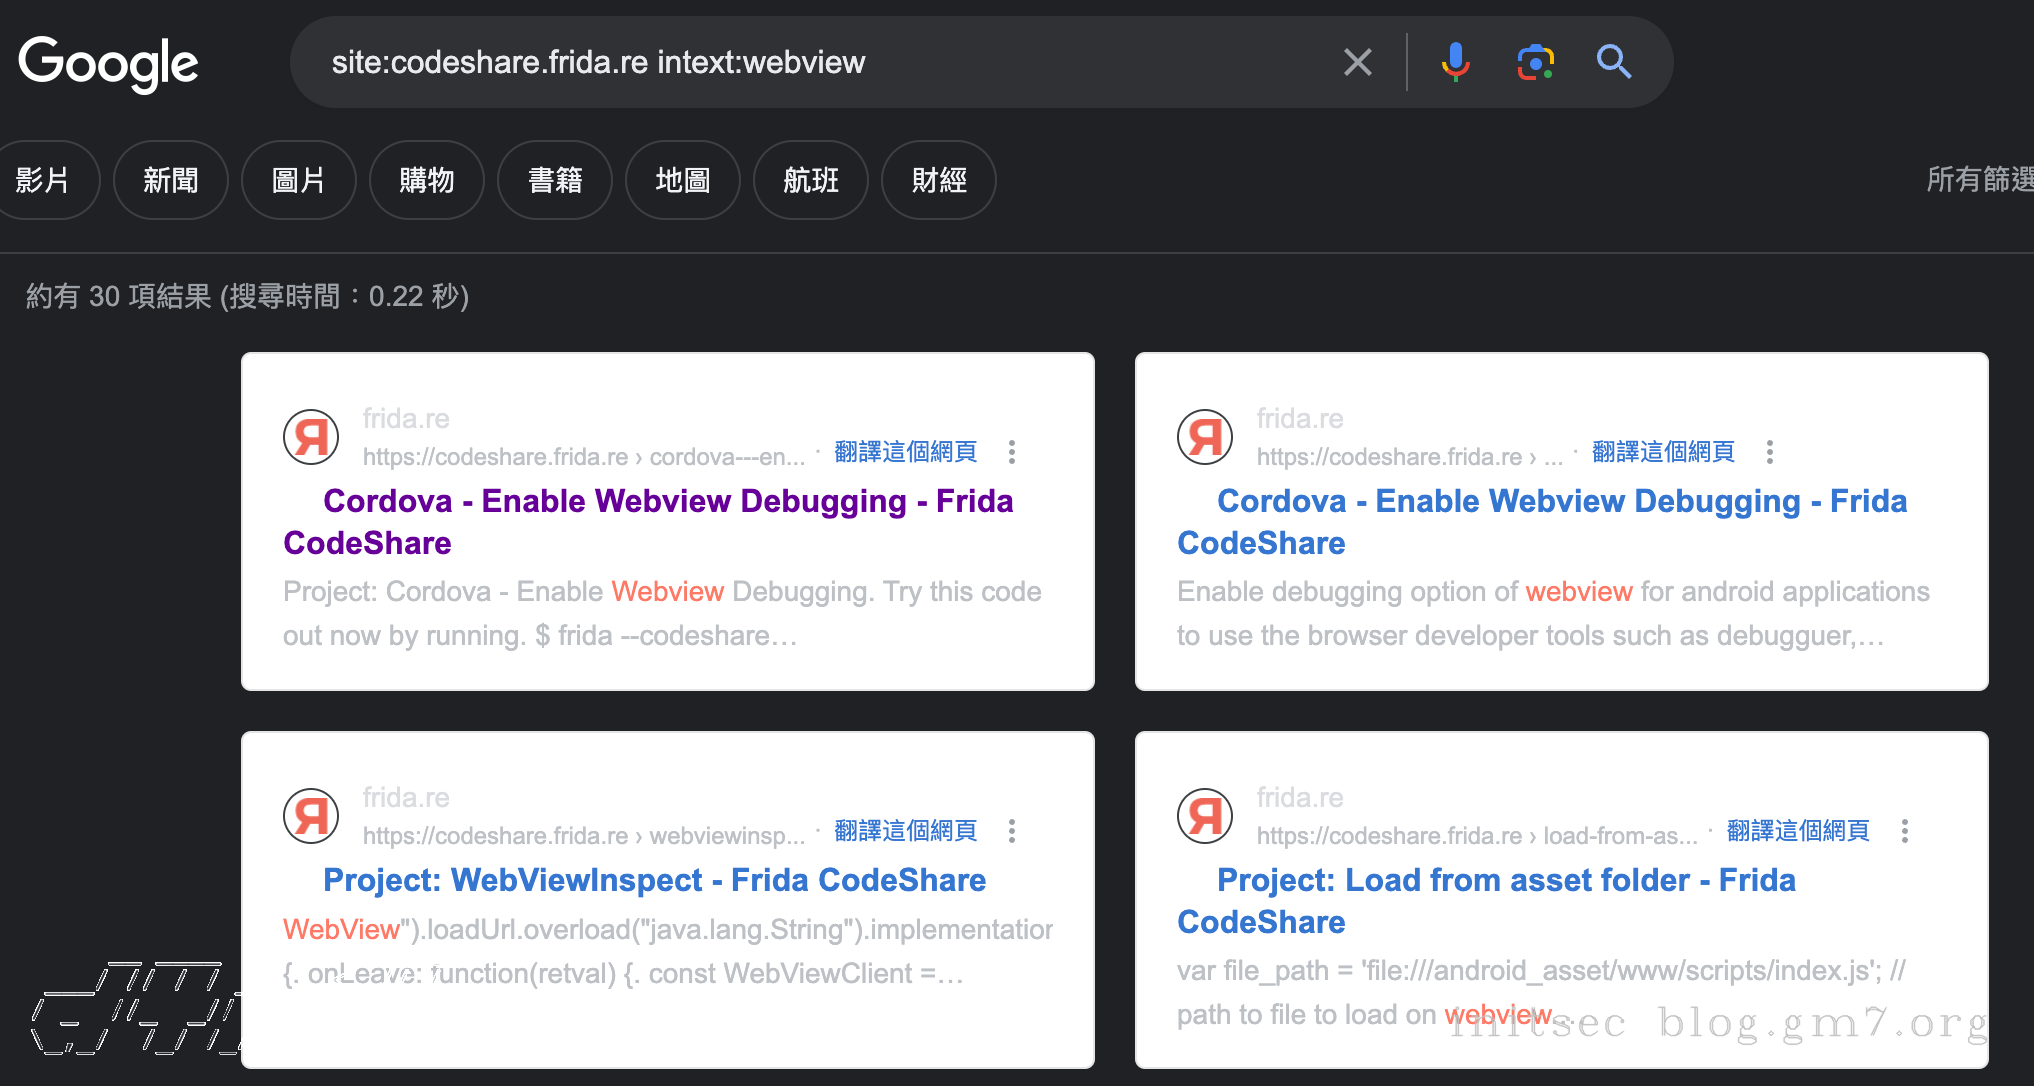
Task: Open the Project: WebViewInspect result
Action: point(653,880)
